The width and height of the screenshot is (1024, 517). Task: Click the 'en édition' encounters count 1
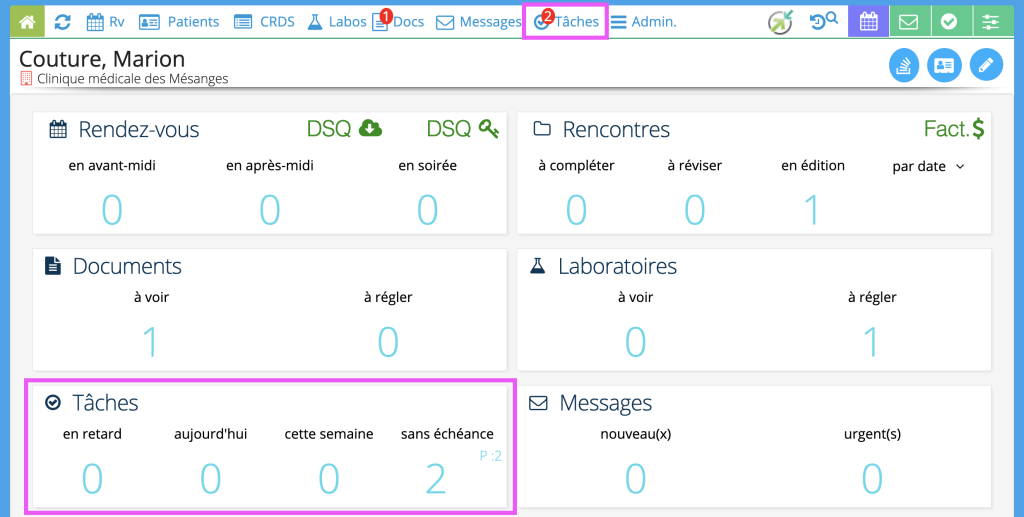812,210
